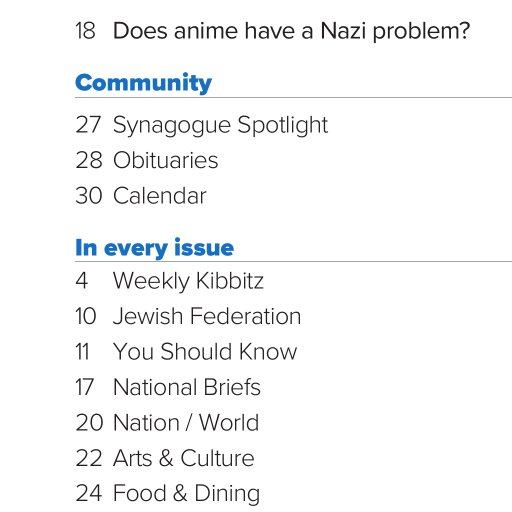Open Weekly Kibbitz entry

(x=188, y=281)
